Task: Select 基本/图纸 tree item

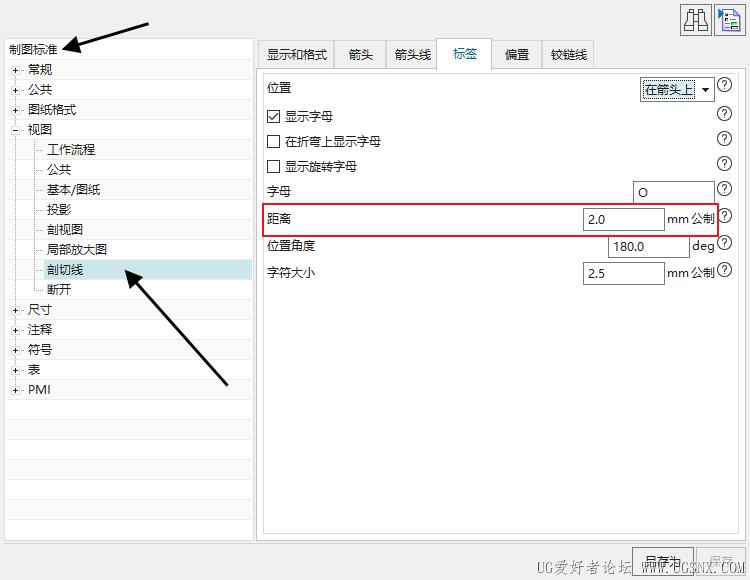Action: click(73, 190)
